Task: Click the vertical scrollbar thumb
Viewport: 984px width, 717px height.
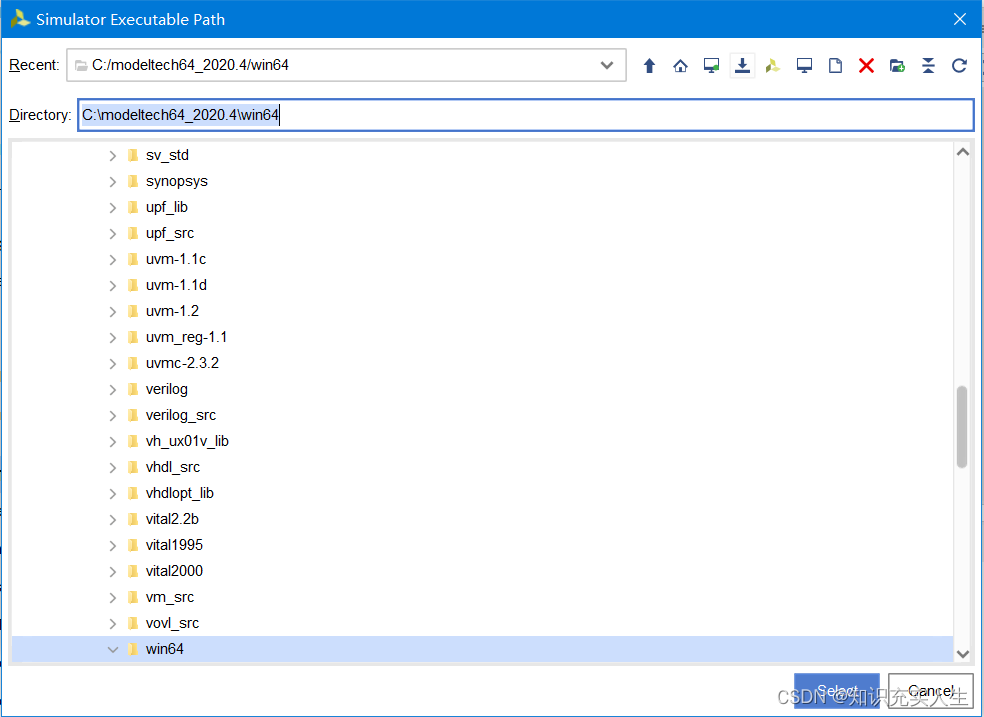Action: click(962, 427)
